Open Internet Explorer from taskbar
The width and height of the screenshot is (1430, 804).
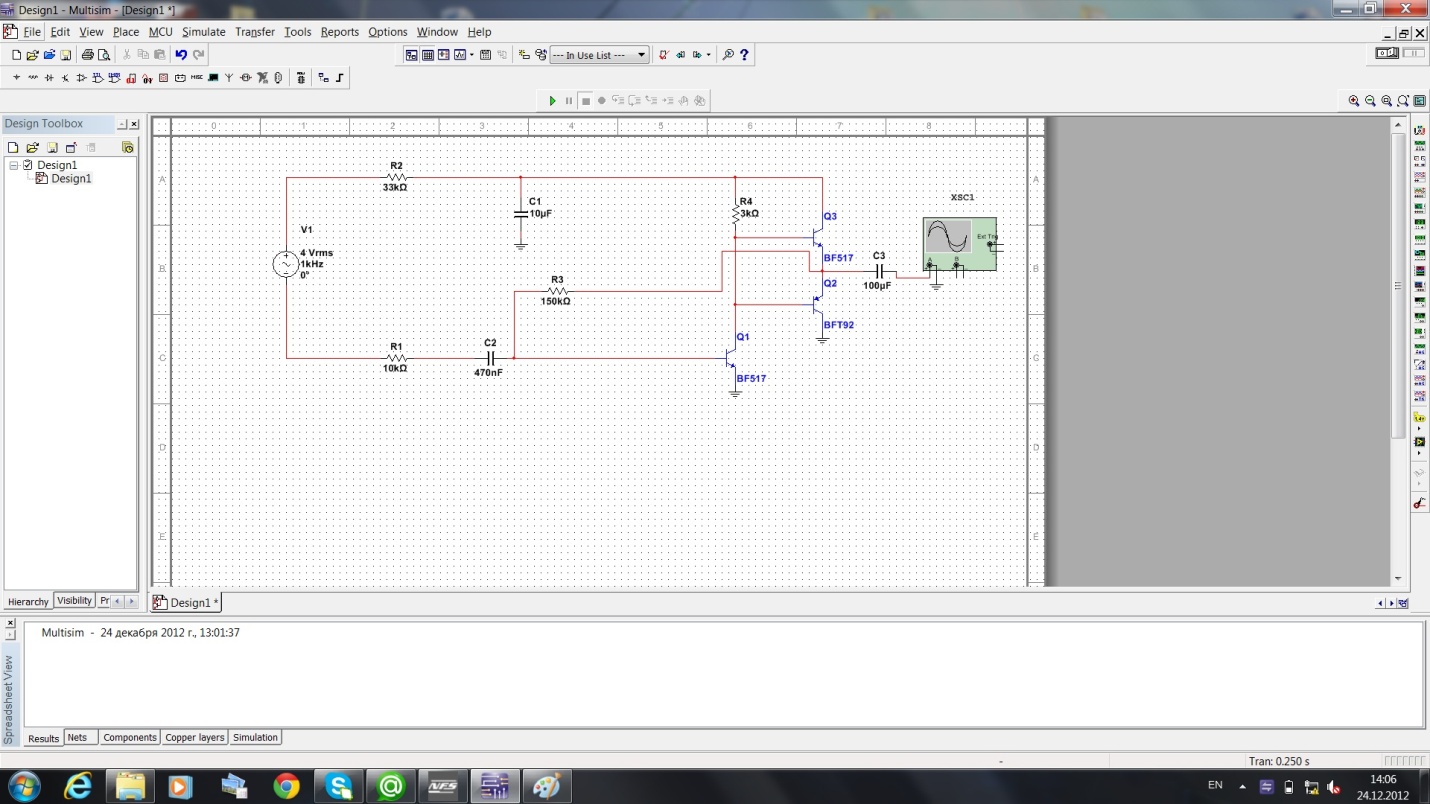(78, 787)
